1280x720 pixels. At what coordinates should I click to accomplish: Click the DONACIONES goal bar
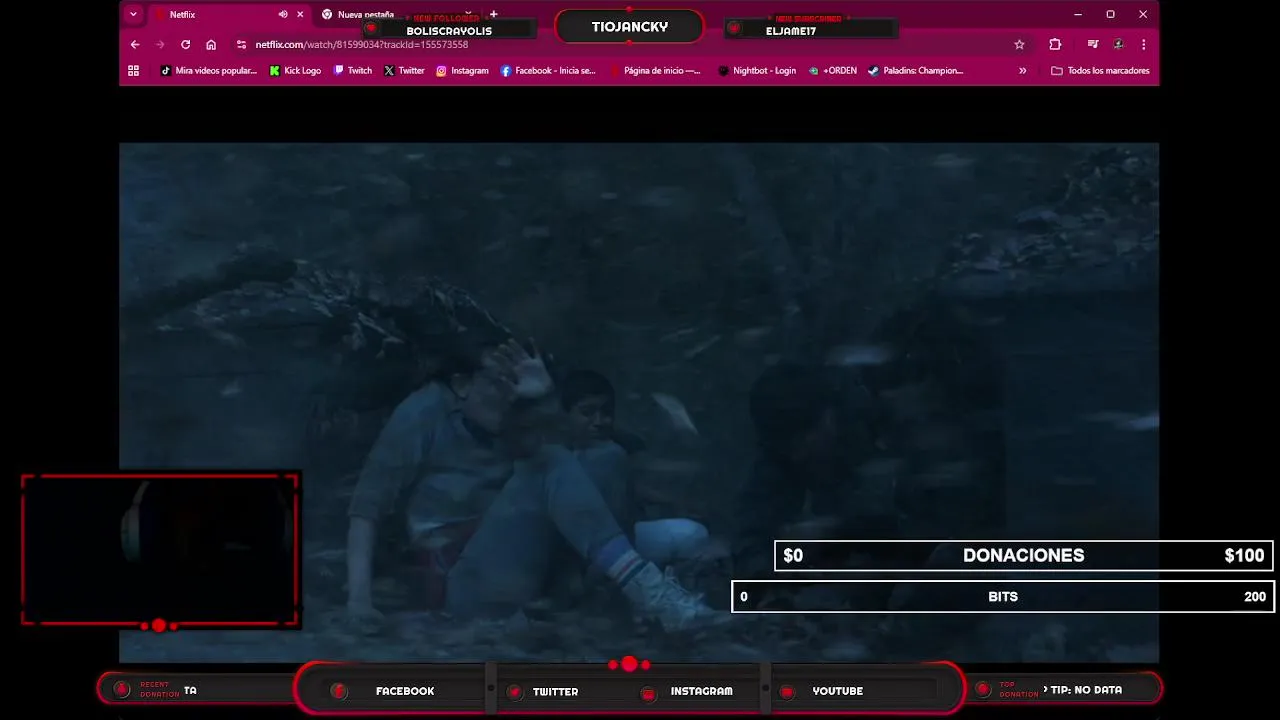tap(1023, 555)
